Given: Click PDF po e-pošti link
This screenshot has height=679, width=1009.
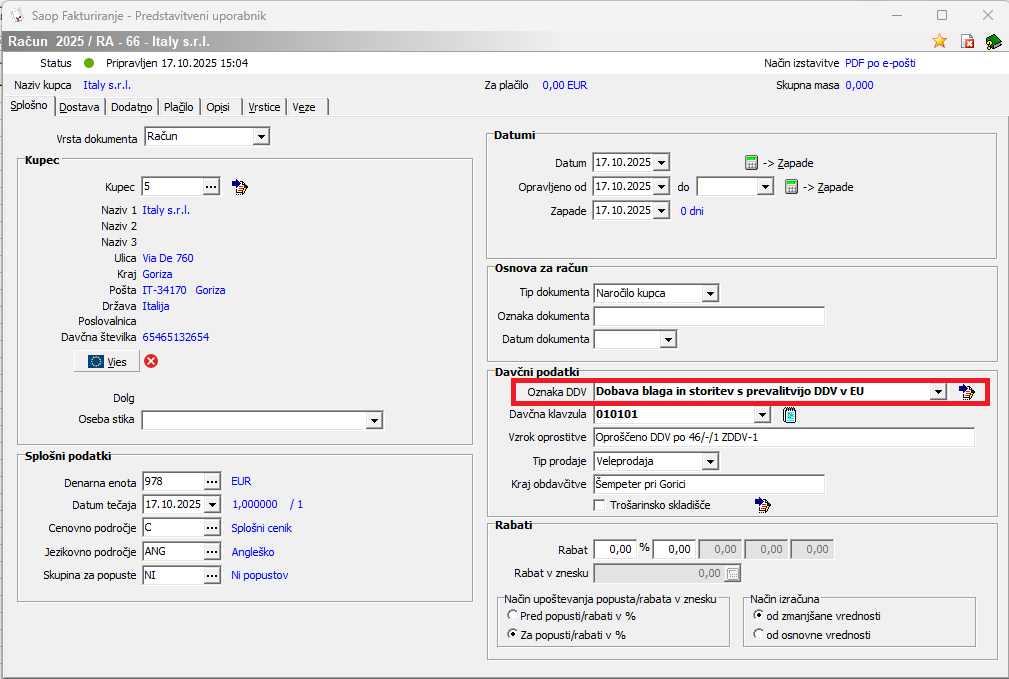Looking at the screenshot, I should tap(880, 63).
